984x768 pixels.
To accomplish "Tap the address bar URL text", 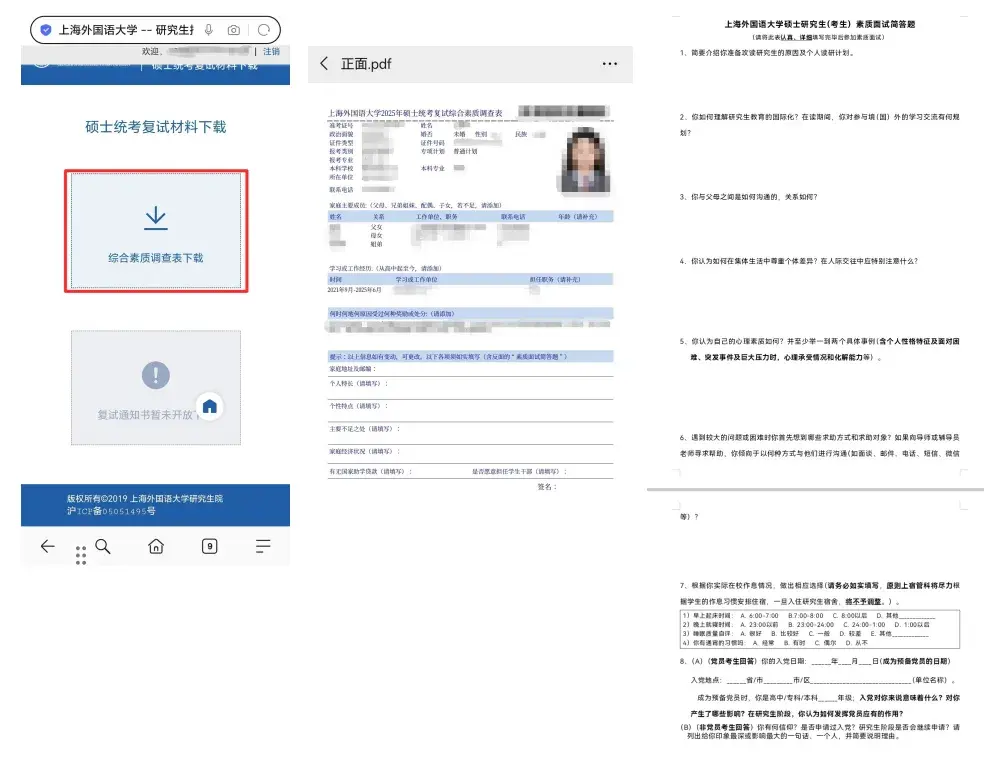I will pos(125,30).
